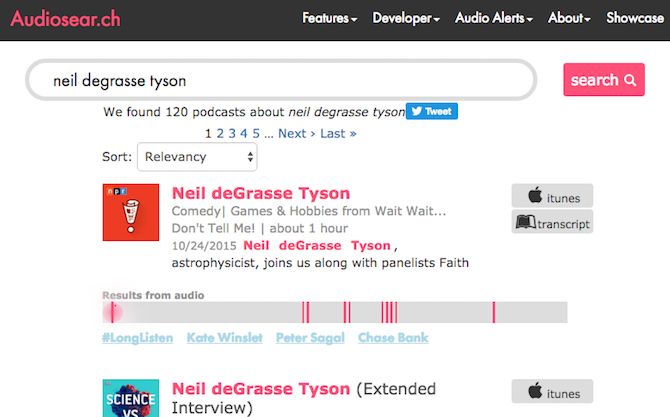Viewport: 670px width, 417px height.
Task: Open the Extended Interview episode title
Action: (x=304, y=398)
